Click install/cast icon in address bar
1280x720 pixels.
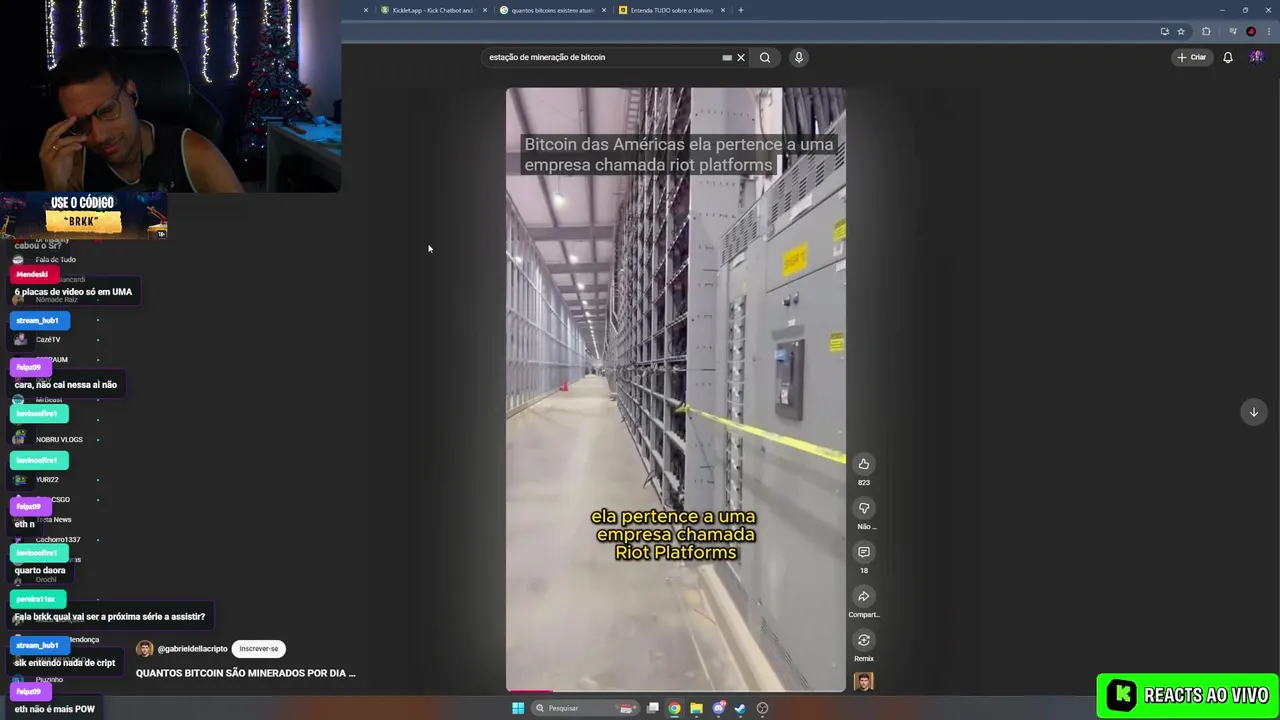(x=1164, y=31)
